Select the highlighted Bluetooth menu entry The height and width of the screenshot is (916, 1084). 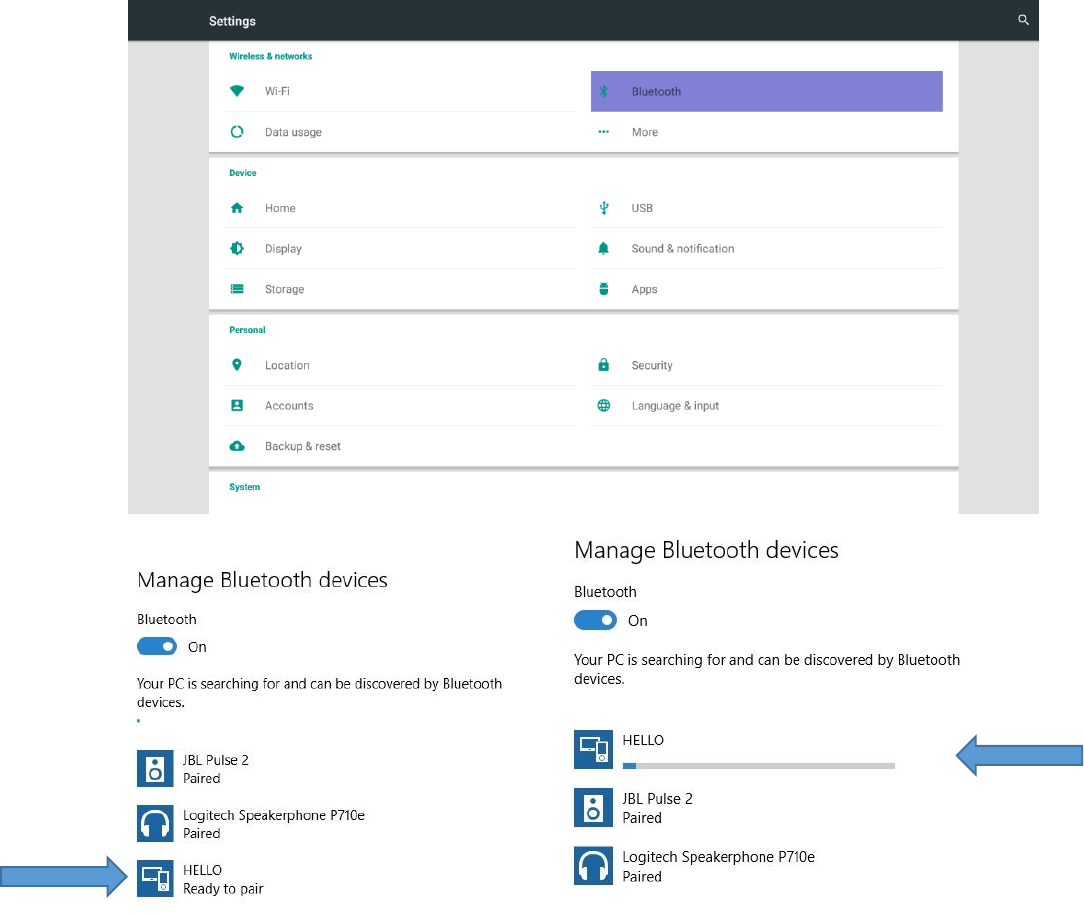(766, 91)
